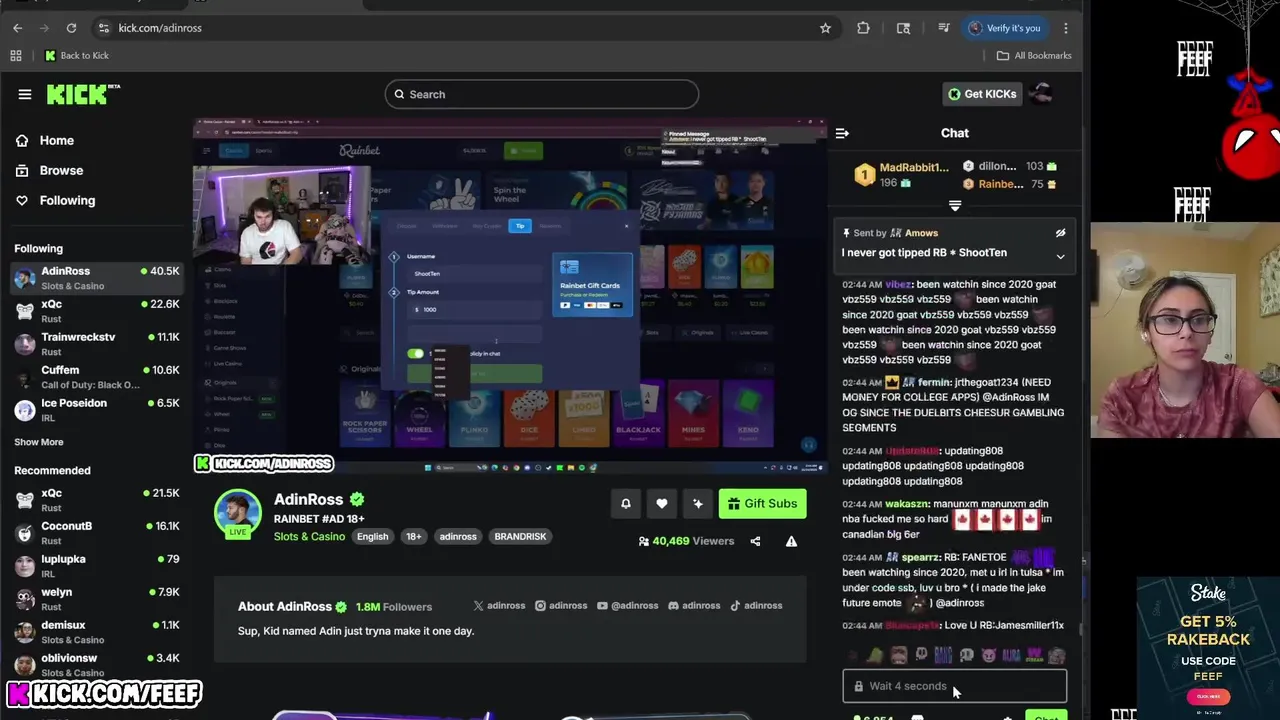
Task: Click the browser address bar URL
Action: click(160, 28)
